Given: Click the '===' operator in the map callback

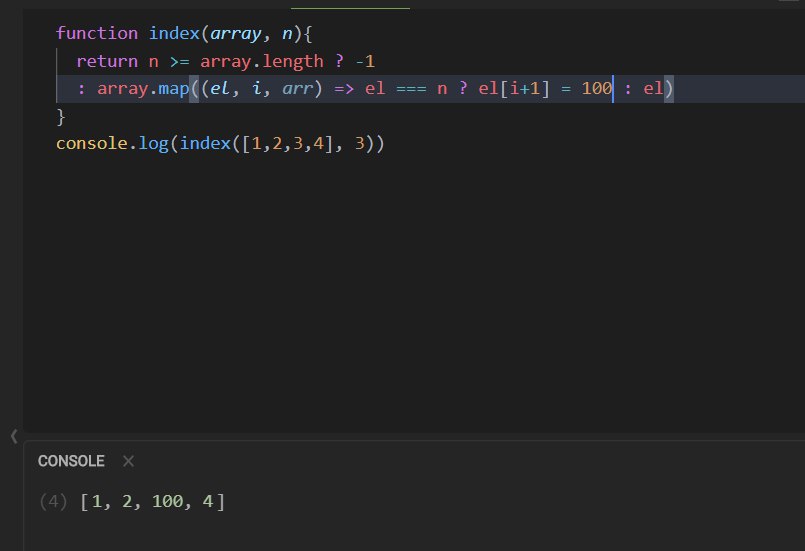Looking at the screenshot, I should click(411, 89).
